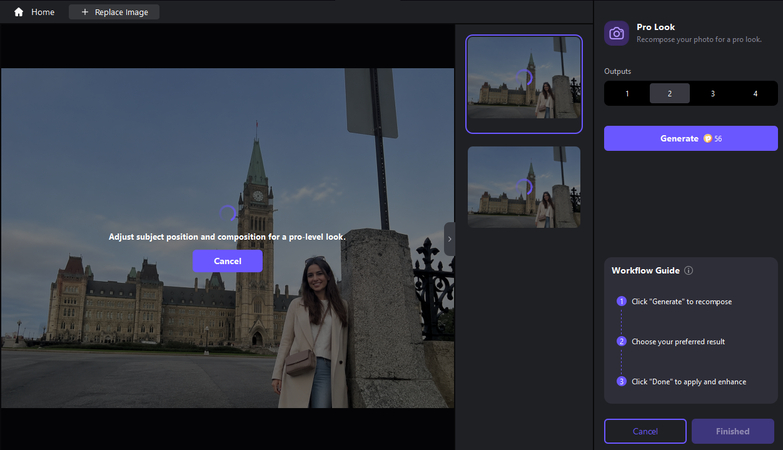Select the second generated result thumbnail
This screenshot has width=783, height=450.
(524, 187)
